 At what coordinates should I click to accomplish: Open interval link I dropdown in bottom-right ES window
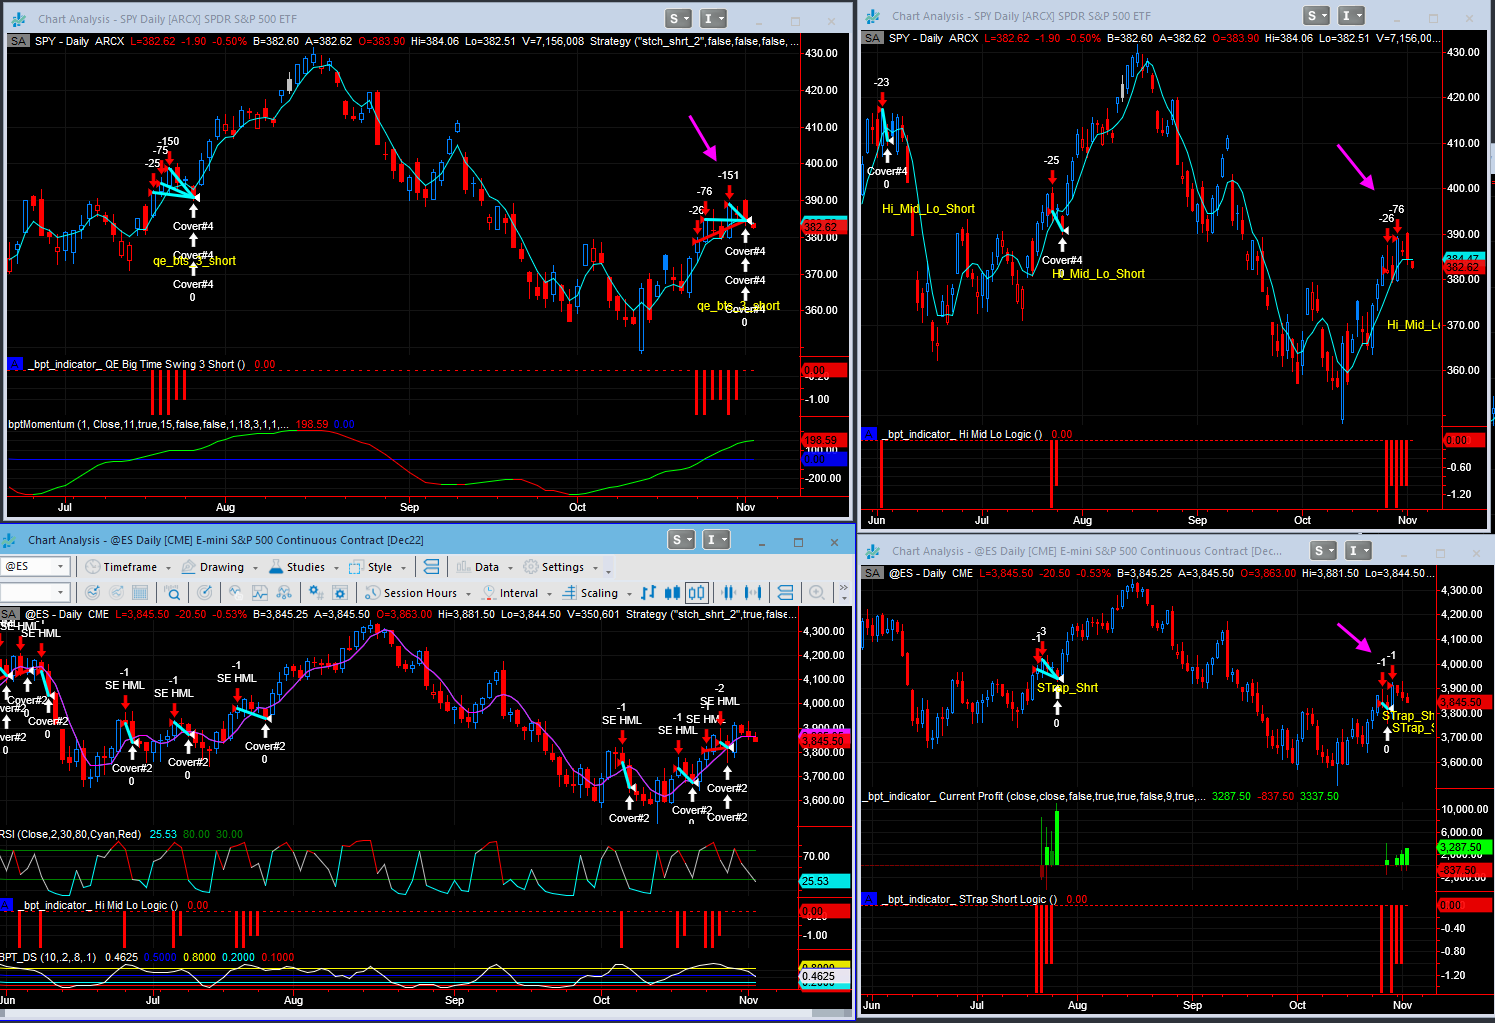(1358, 551)
